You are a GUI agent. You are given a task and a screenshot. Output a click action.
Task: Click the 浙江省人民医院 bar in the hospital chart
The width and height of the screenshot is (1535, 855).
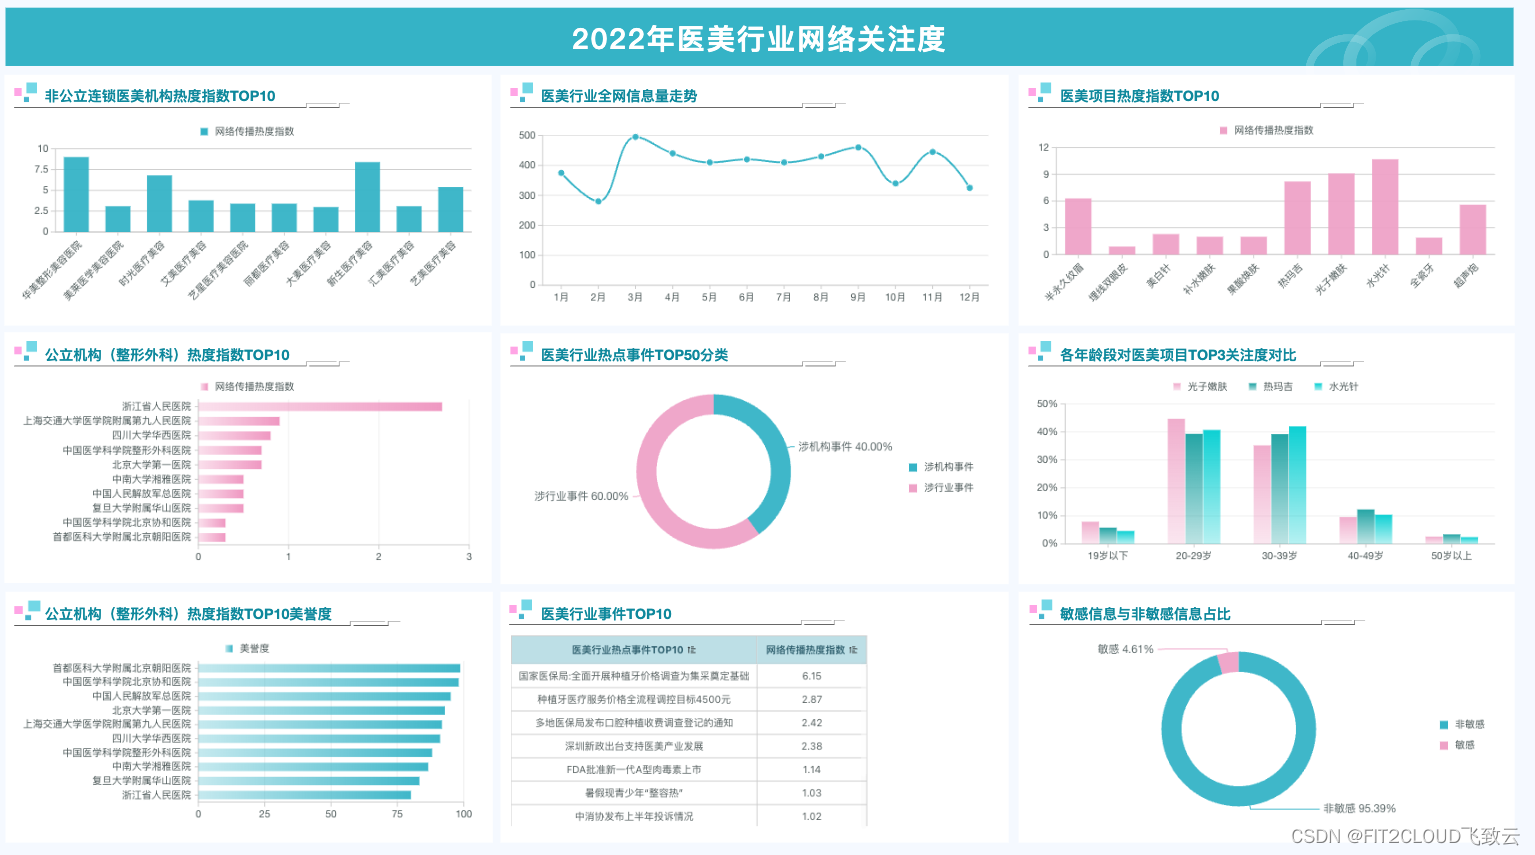click(320, 406)
